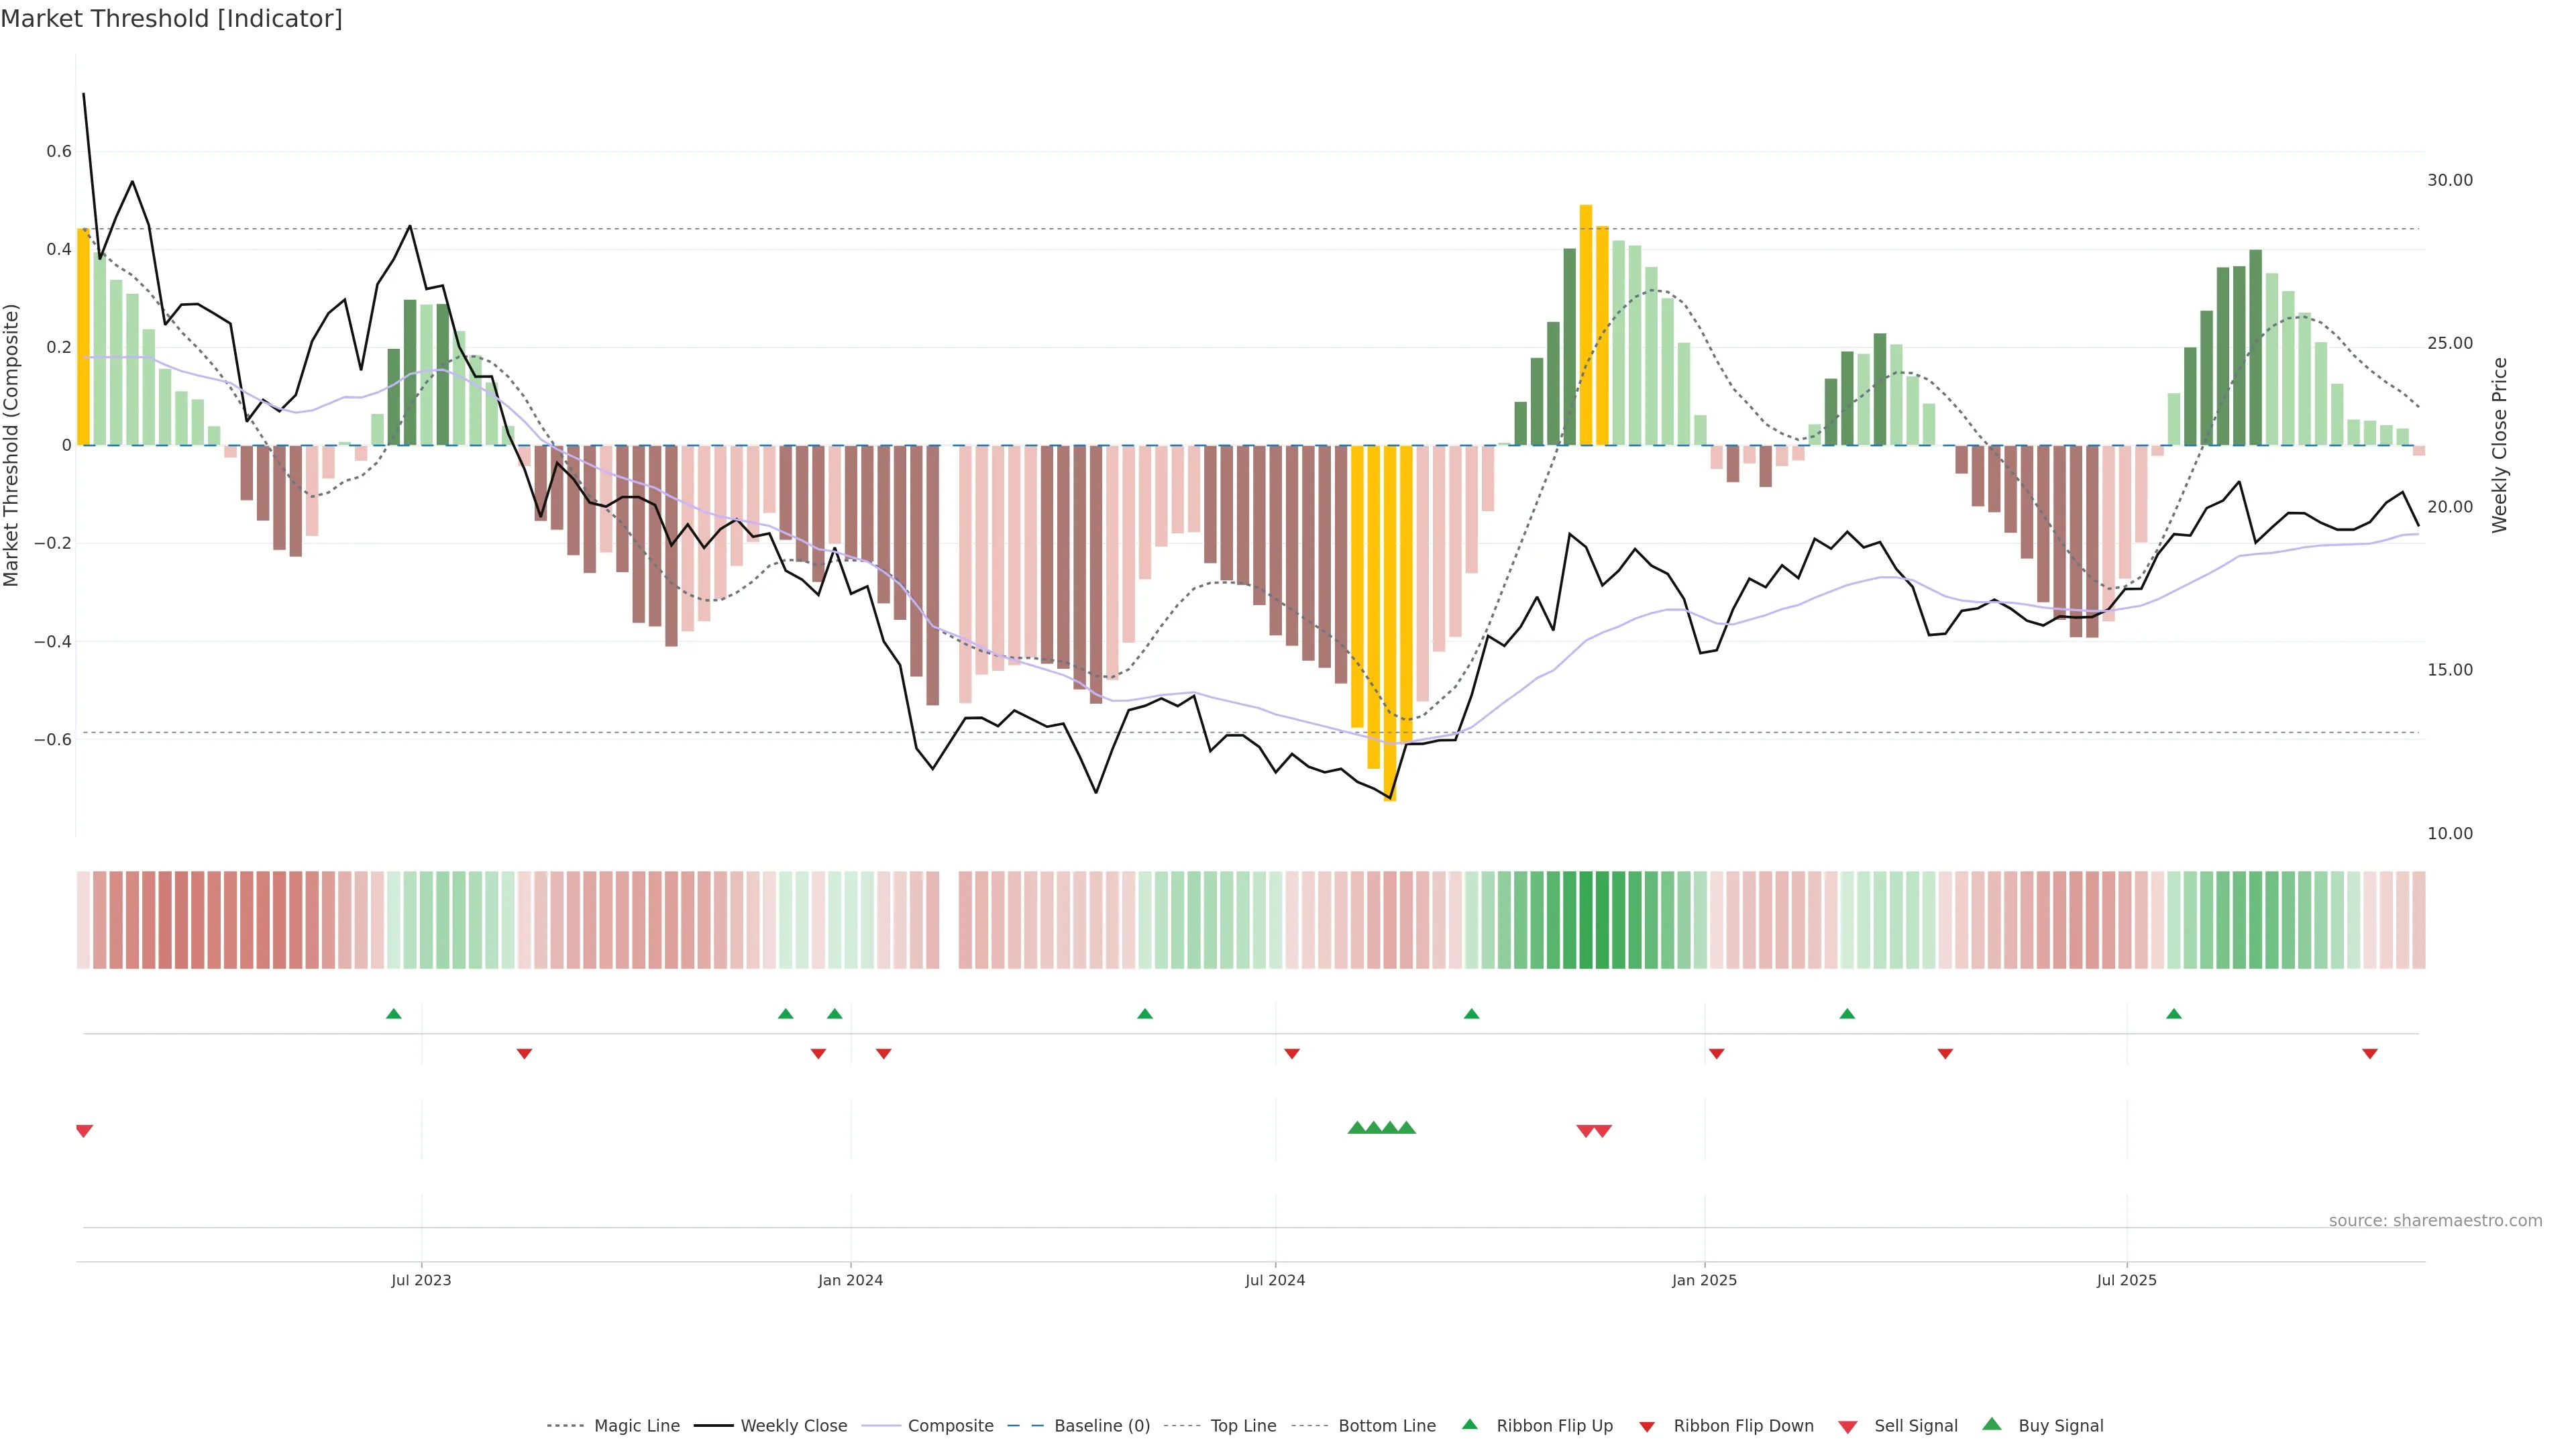This screenshot has height=1449, width=2576.
Task: Click the Market Threshold [Indicator] title
Action: (171, 19)
